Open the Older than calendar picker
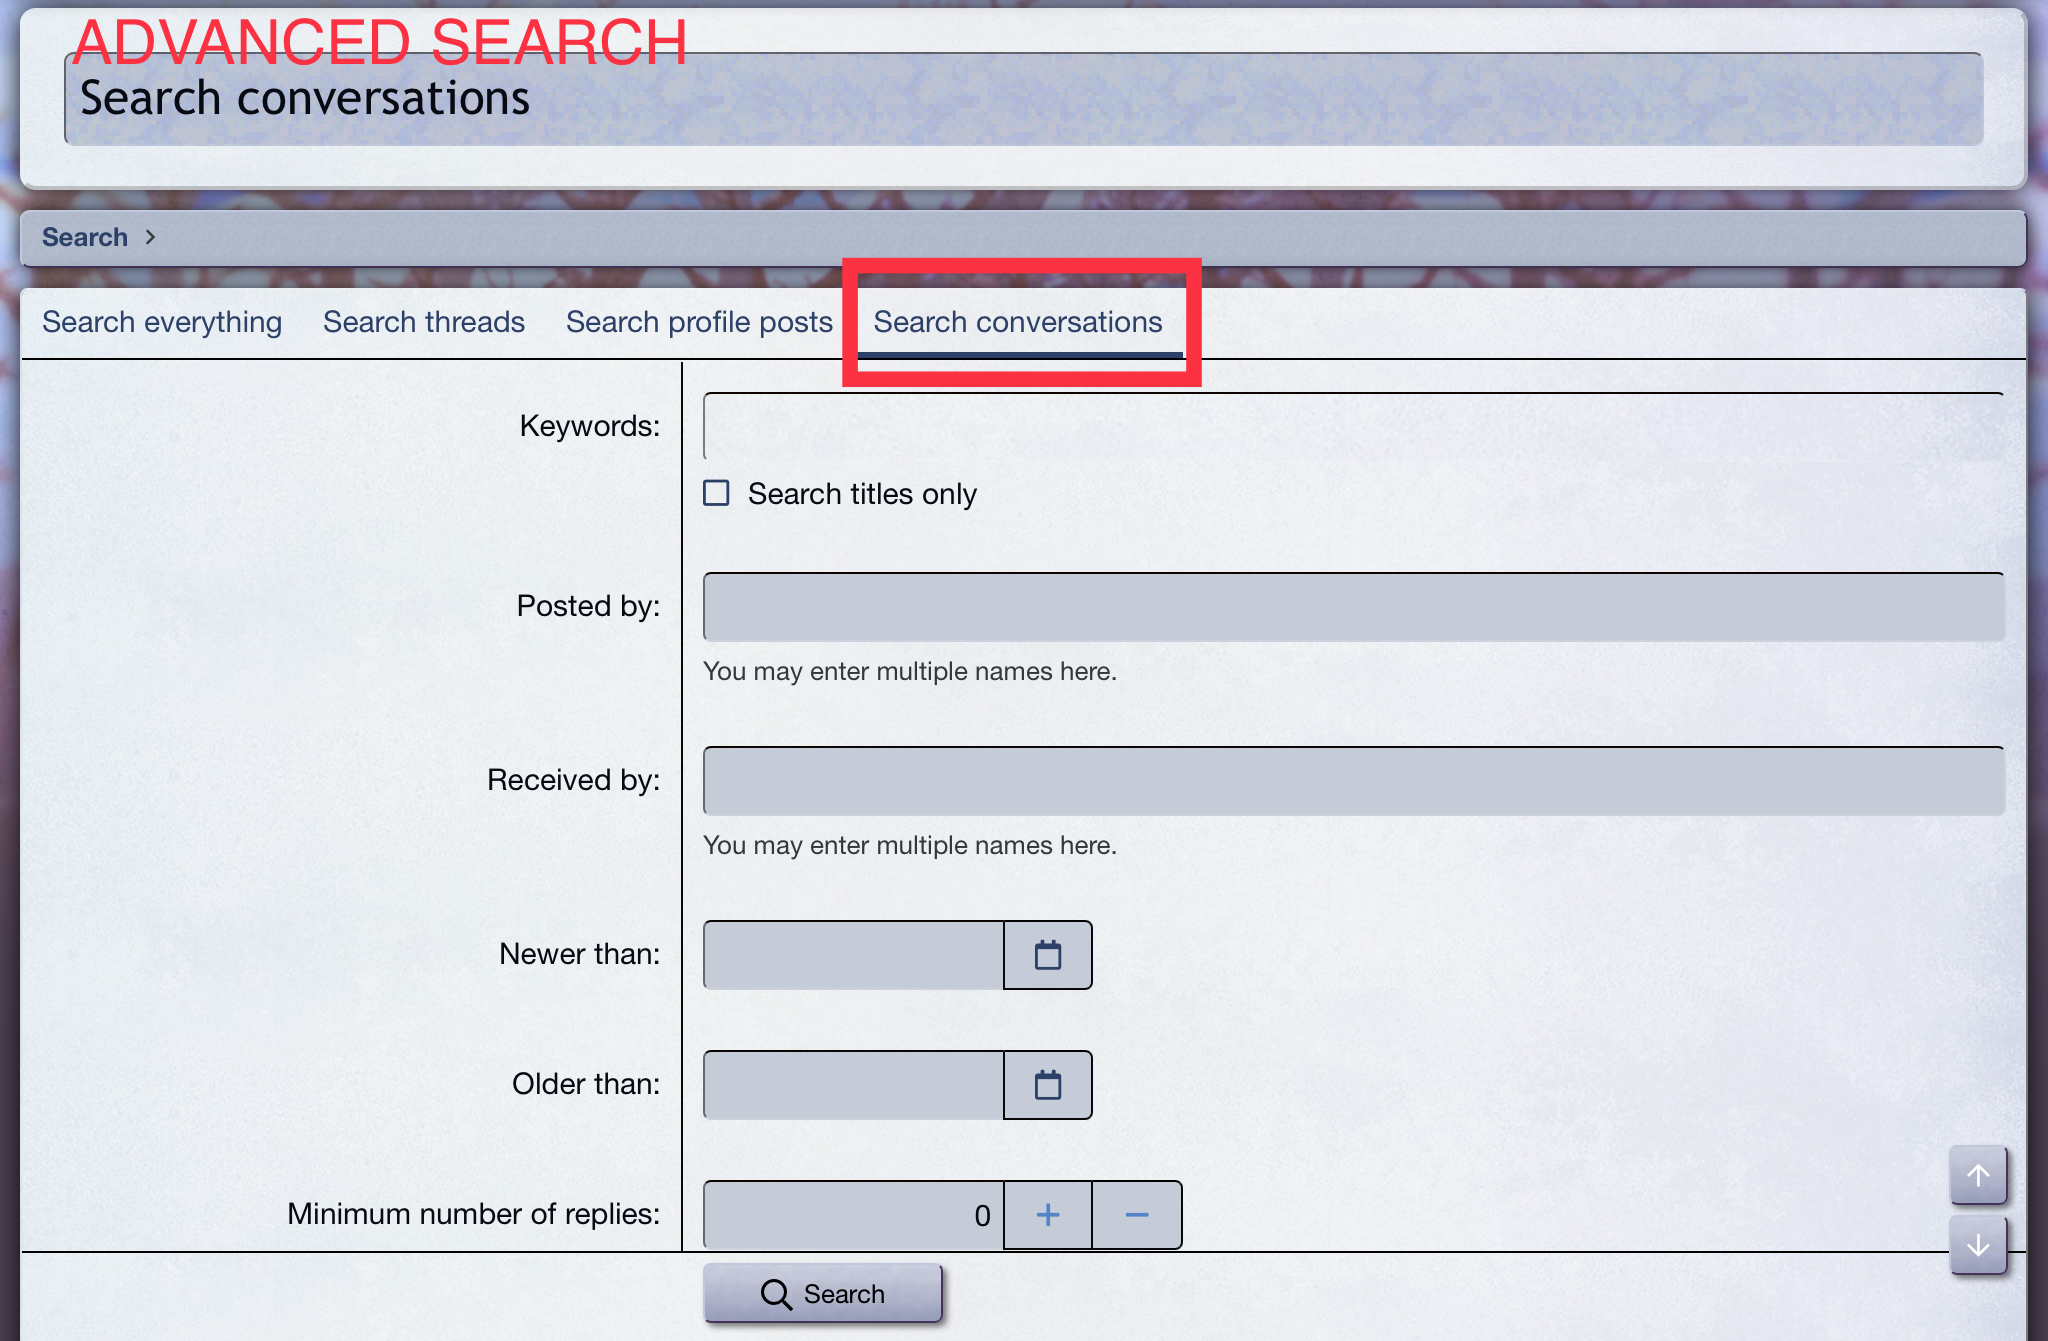Screen dimensions: 2048x1341 point(1048,1085)
